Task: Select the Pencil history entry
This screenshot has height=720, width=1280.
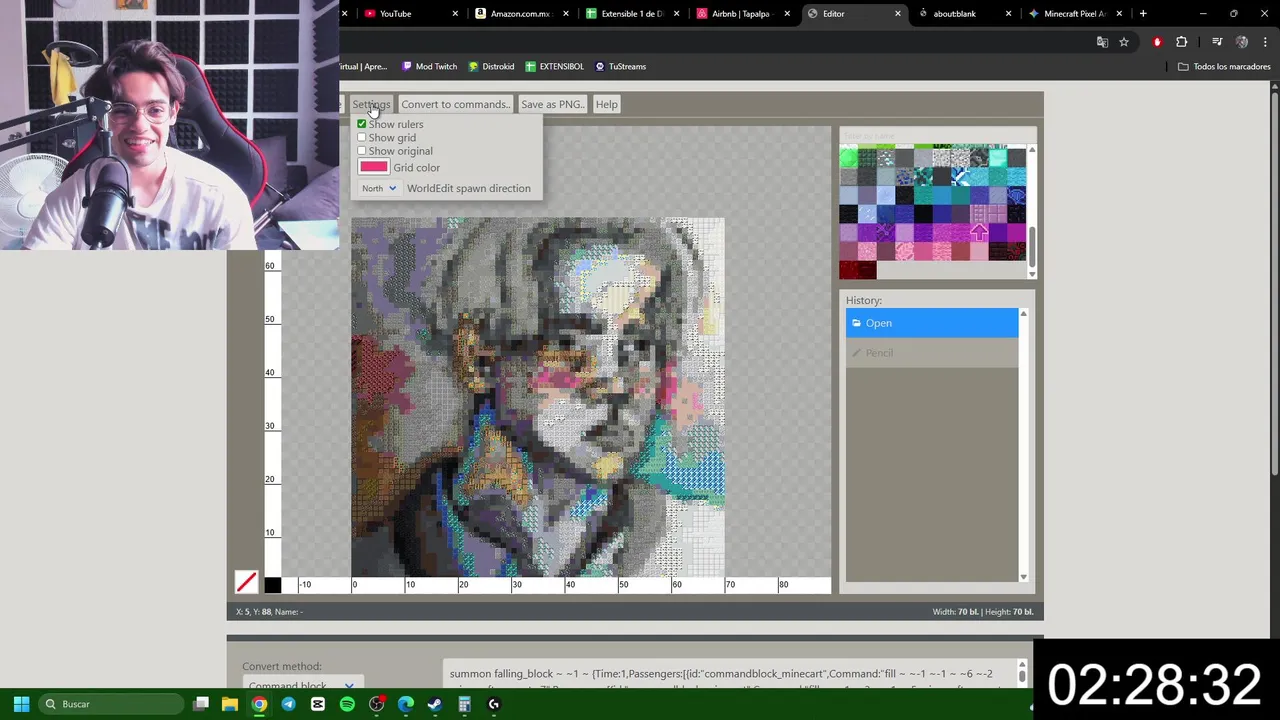Action: pyautogui.click(x=932, y=352)
